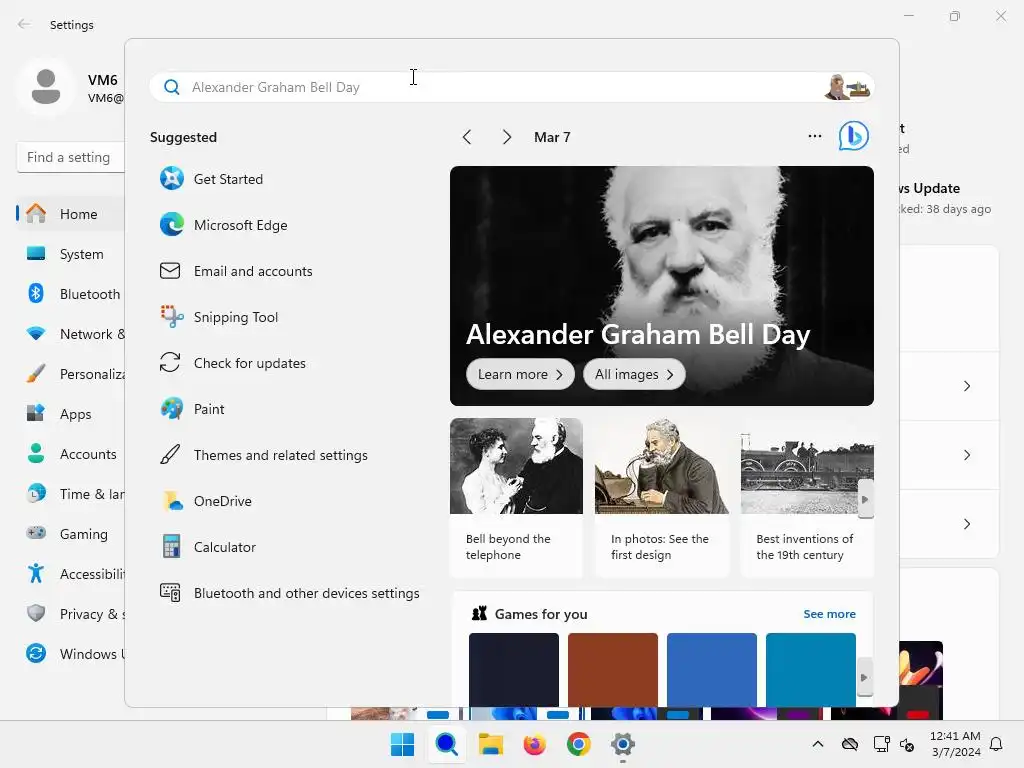
Task: Select Check for updates suggestion
Action: coord(233,363)
